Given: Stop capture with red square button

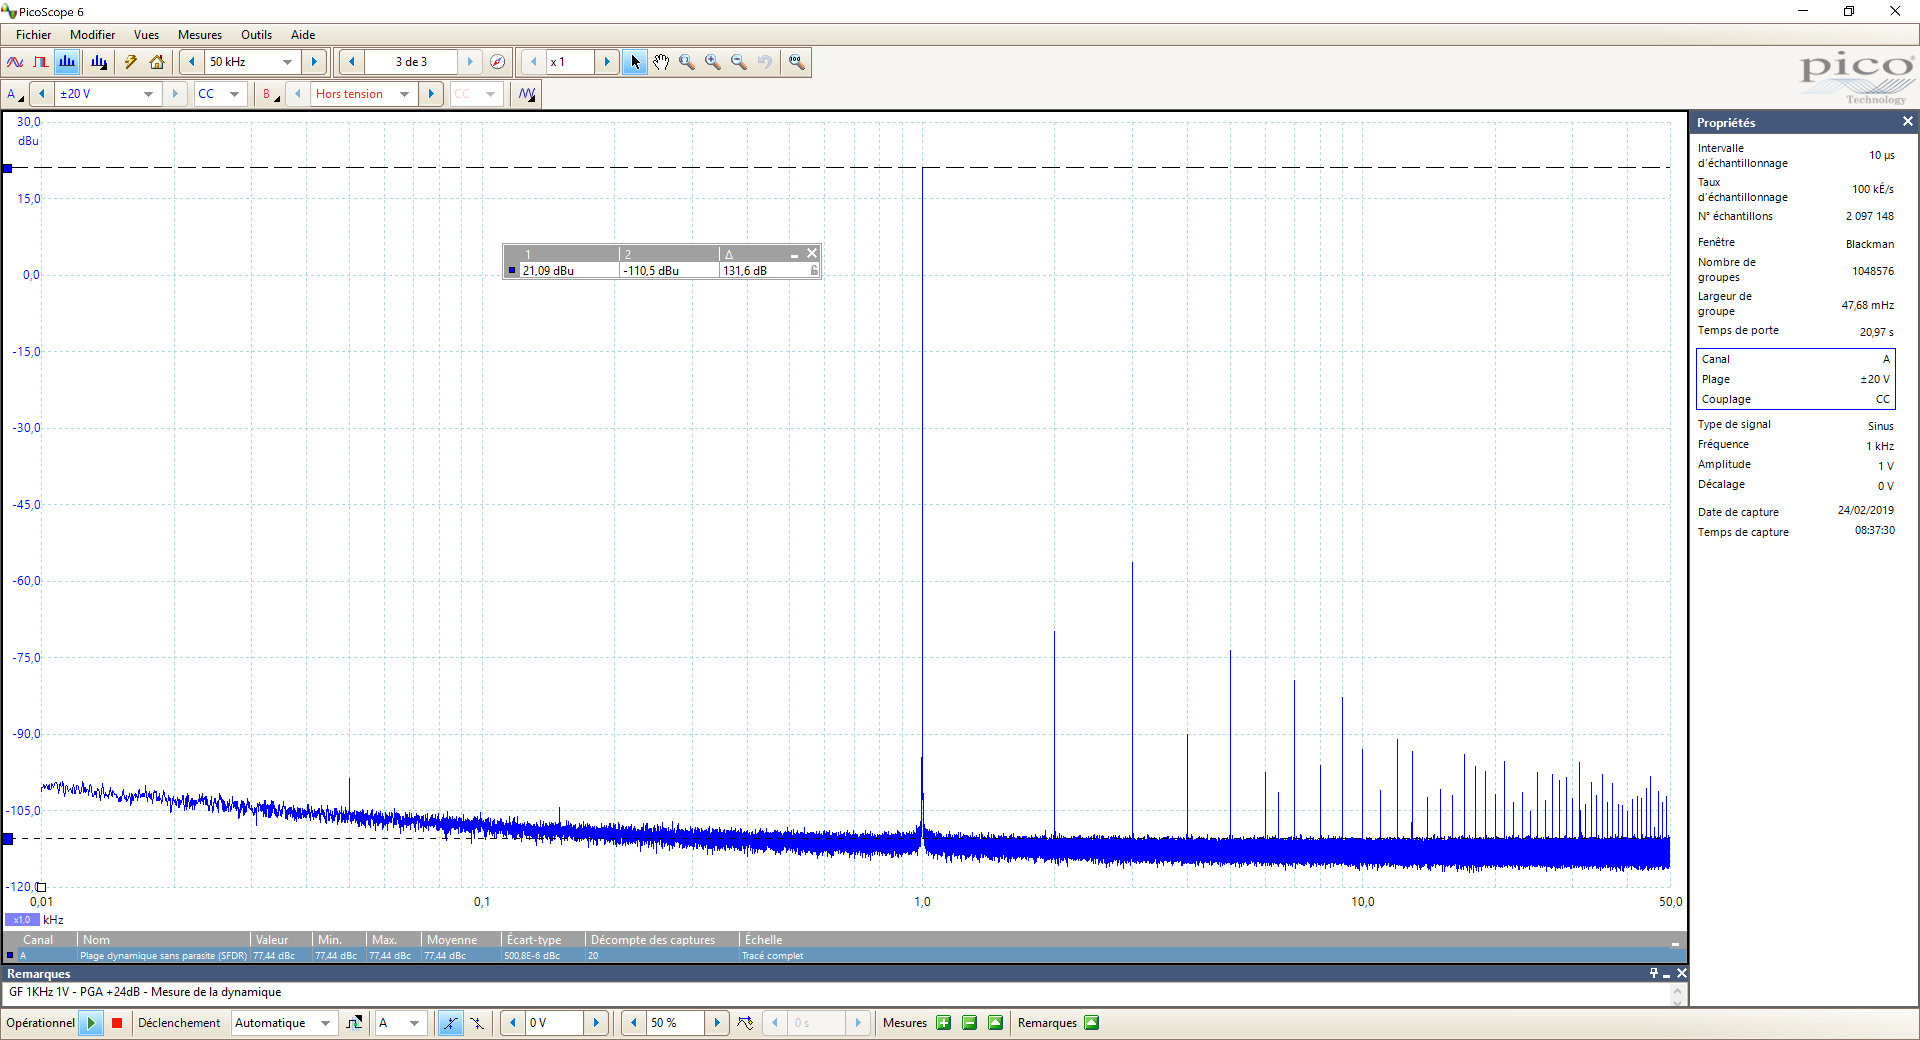Looking at the screenshot, I should pos(117,1023).
